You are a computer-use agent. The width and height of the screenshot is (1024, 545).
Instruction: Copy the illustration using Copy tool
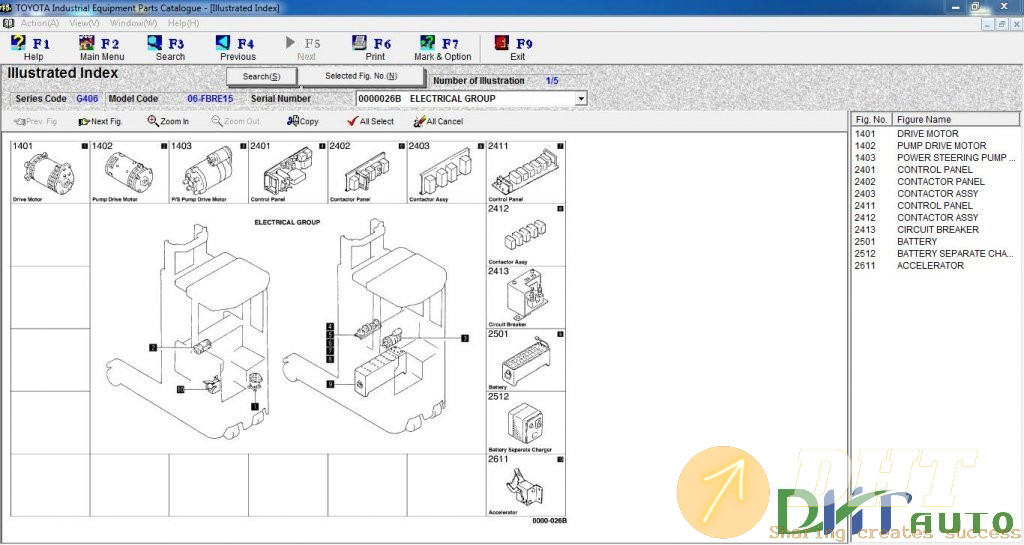[x=303, y=121]
